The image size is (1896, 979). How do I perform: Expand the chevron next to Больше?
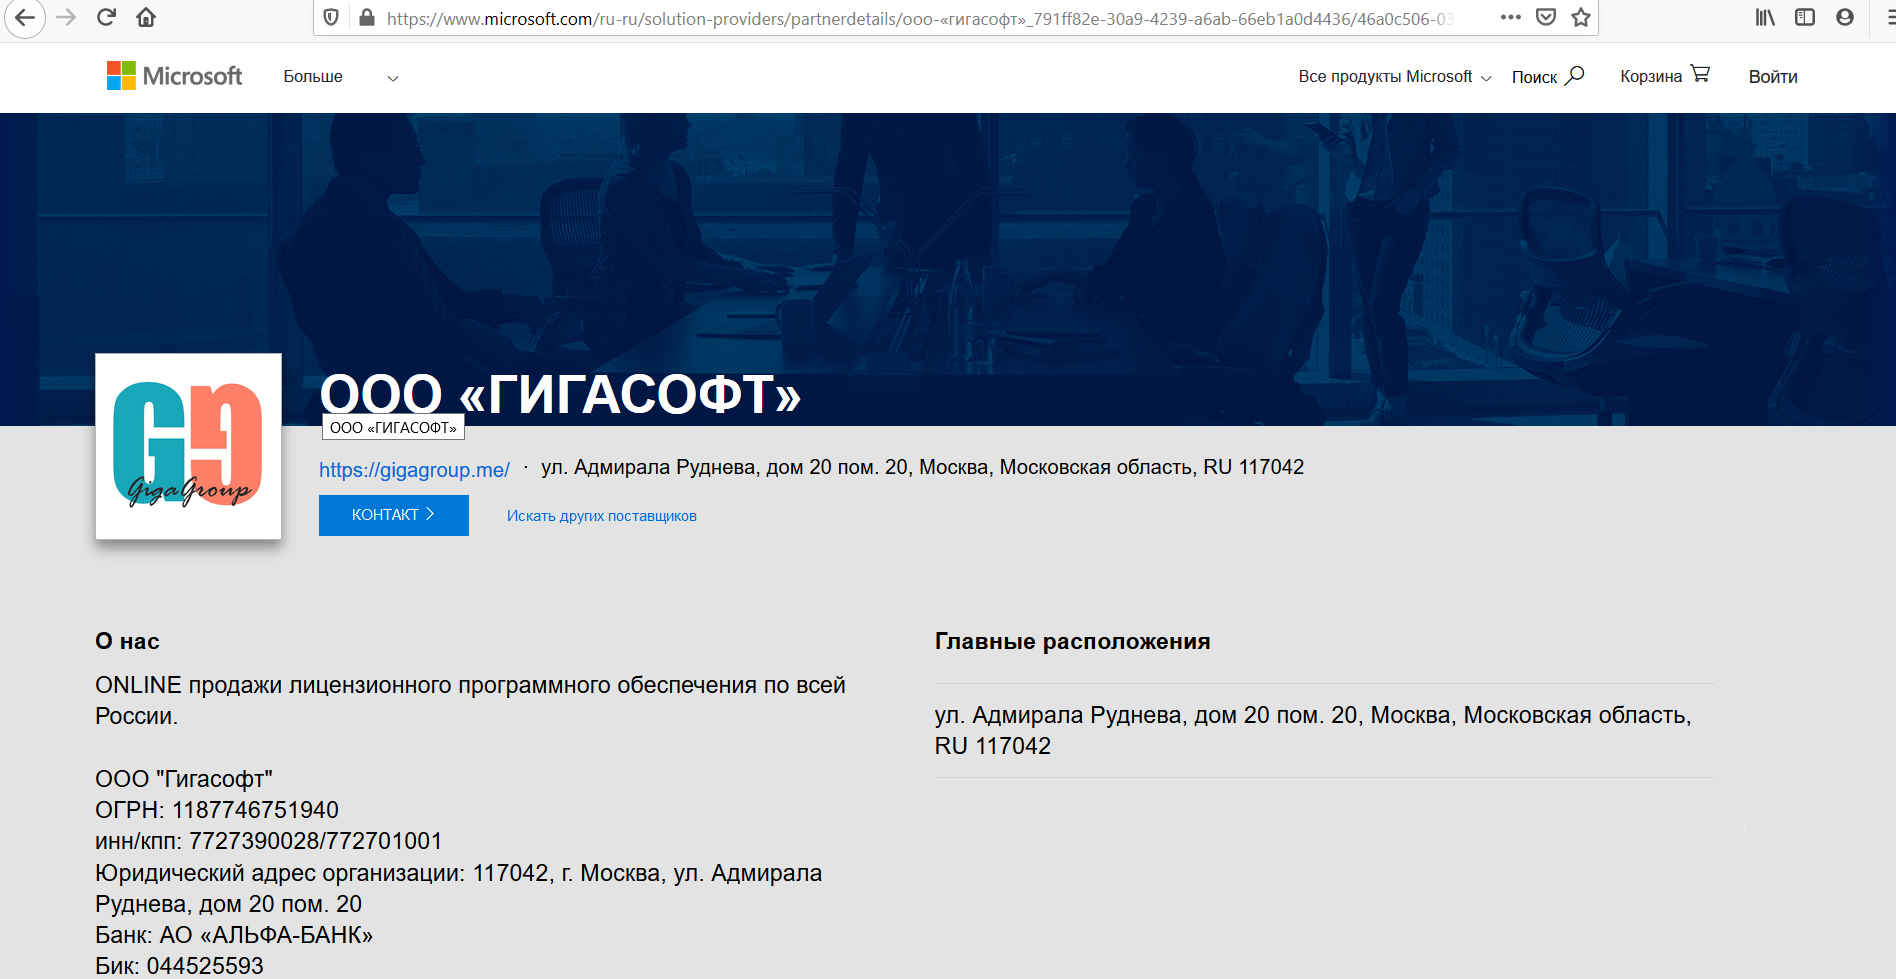[x=393, y=78]
